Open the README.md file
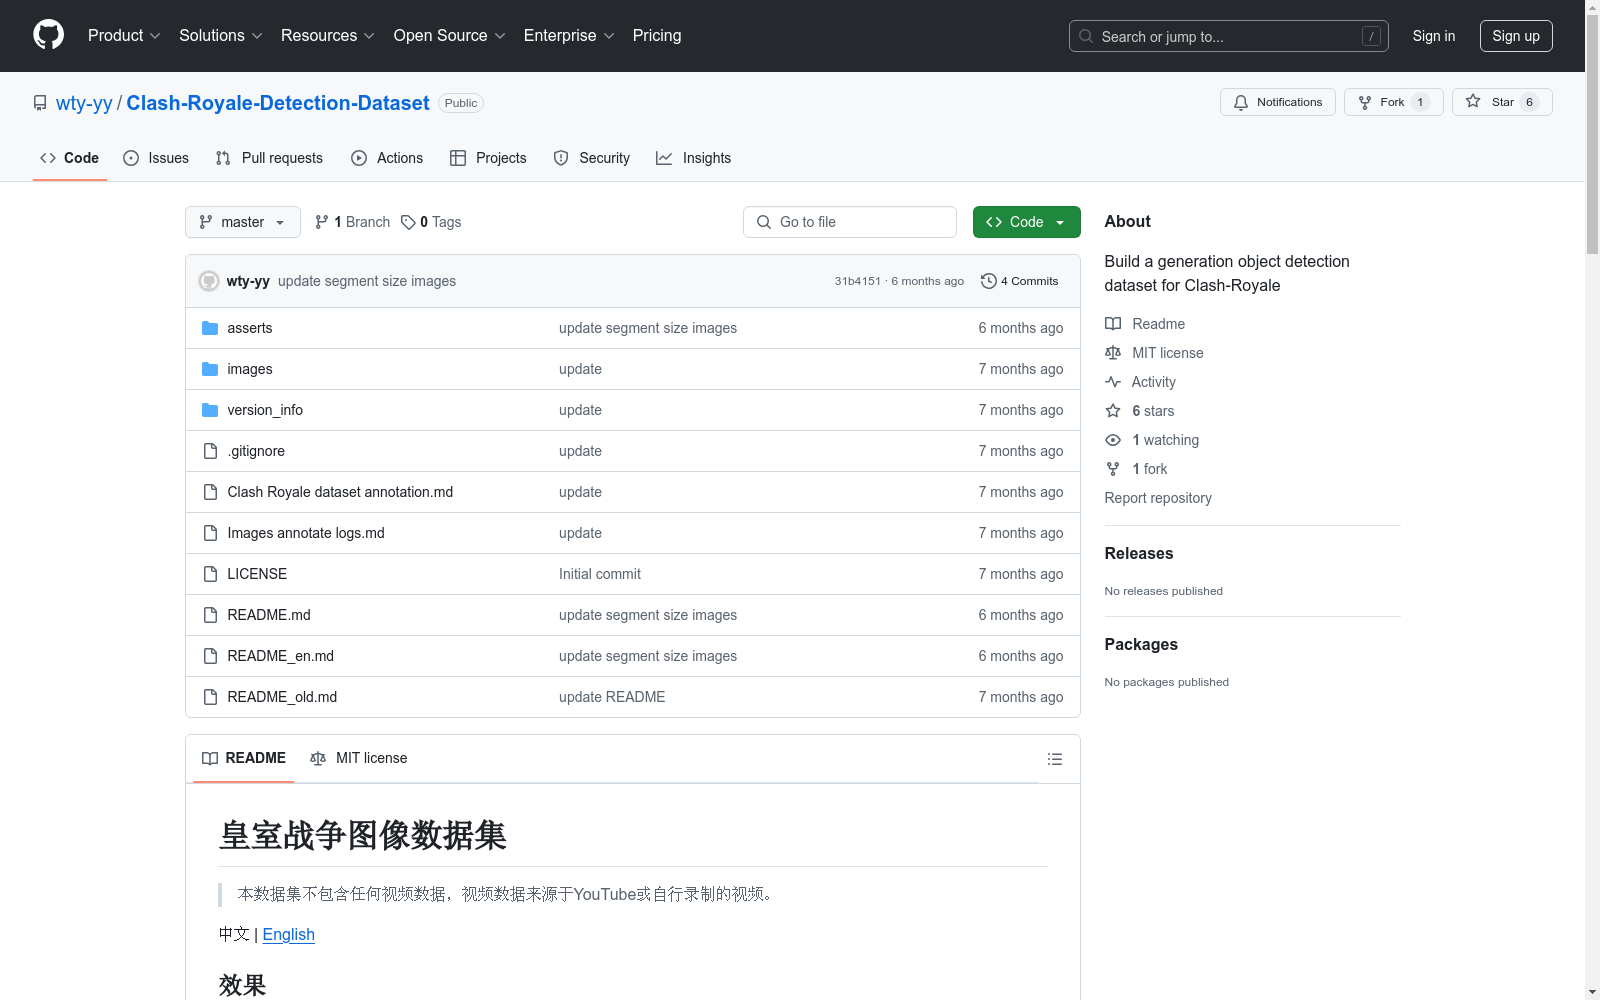 [x=269, y=615]
